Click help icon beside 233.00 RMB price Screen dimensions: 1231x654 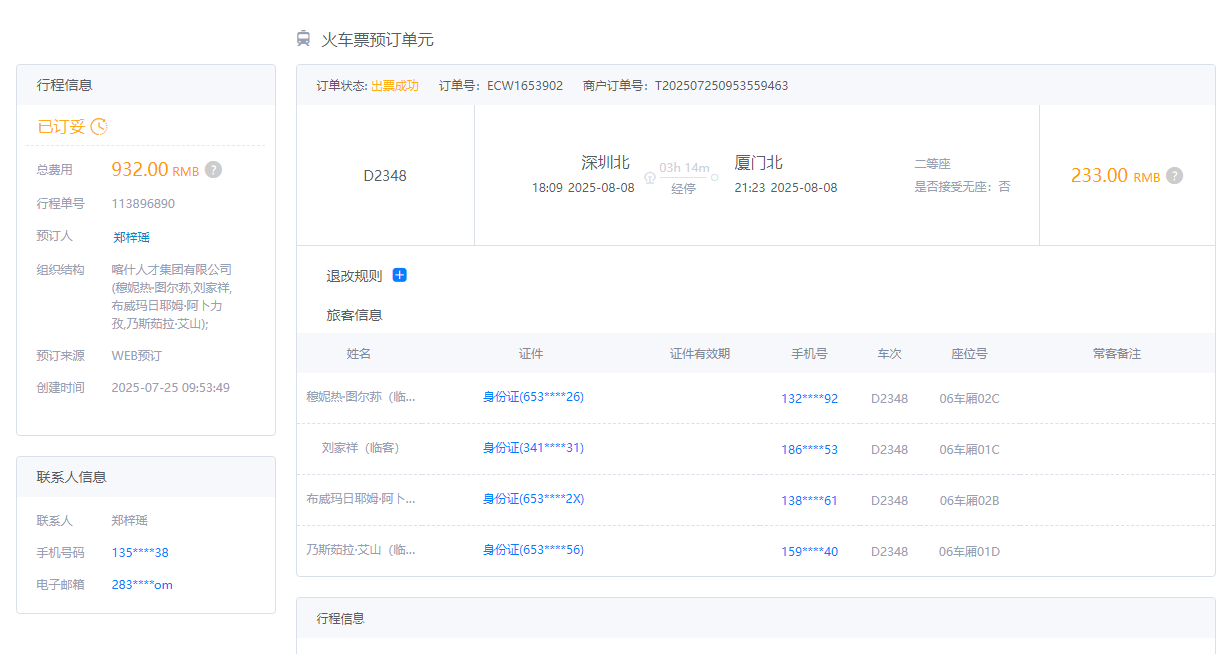1174,176
